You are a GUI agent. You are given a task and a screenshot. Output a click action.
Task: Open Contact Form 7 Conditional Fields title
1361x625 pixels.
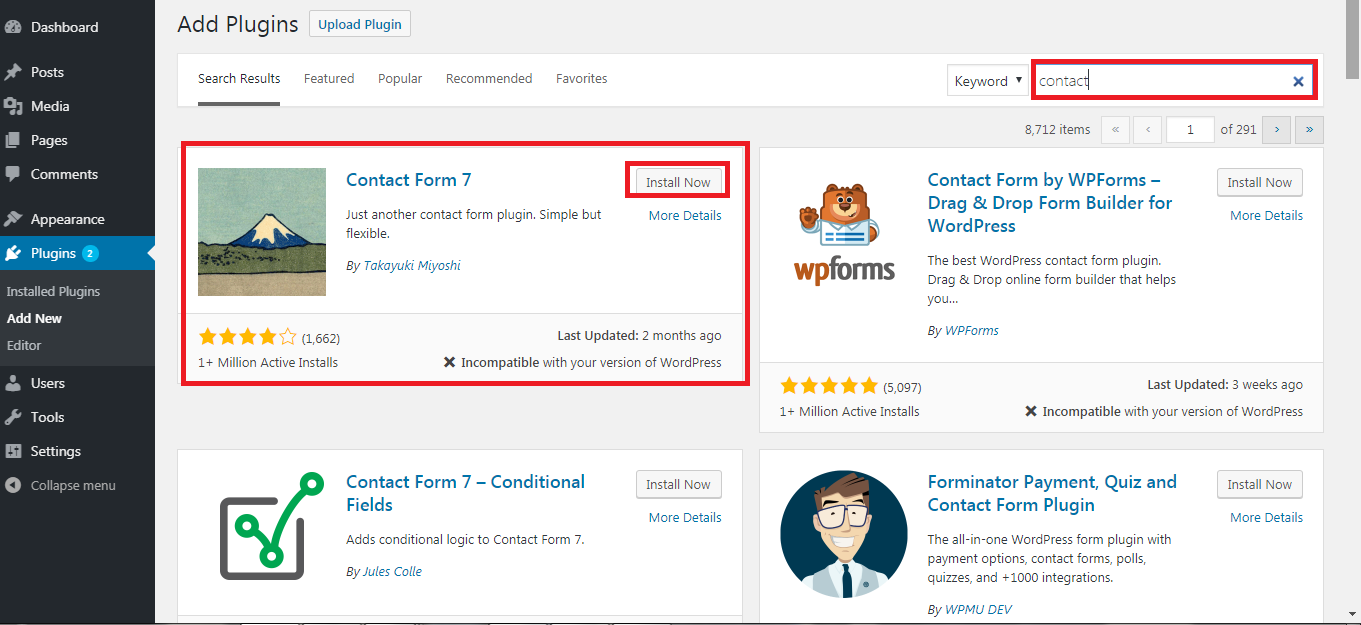click(x=465, y=493)
